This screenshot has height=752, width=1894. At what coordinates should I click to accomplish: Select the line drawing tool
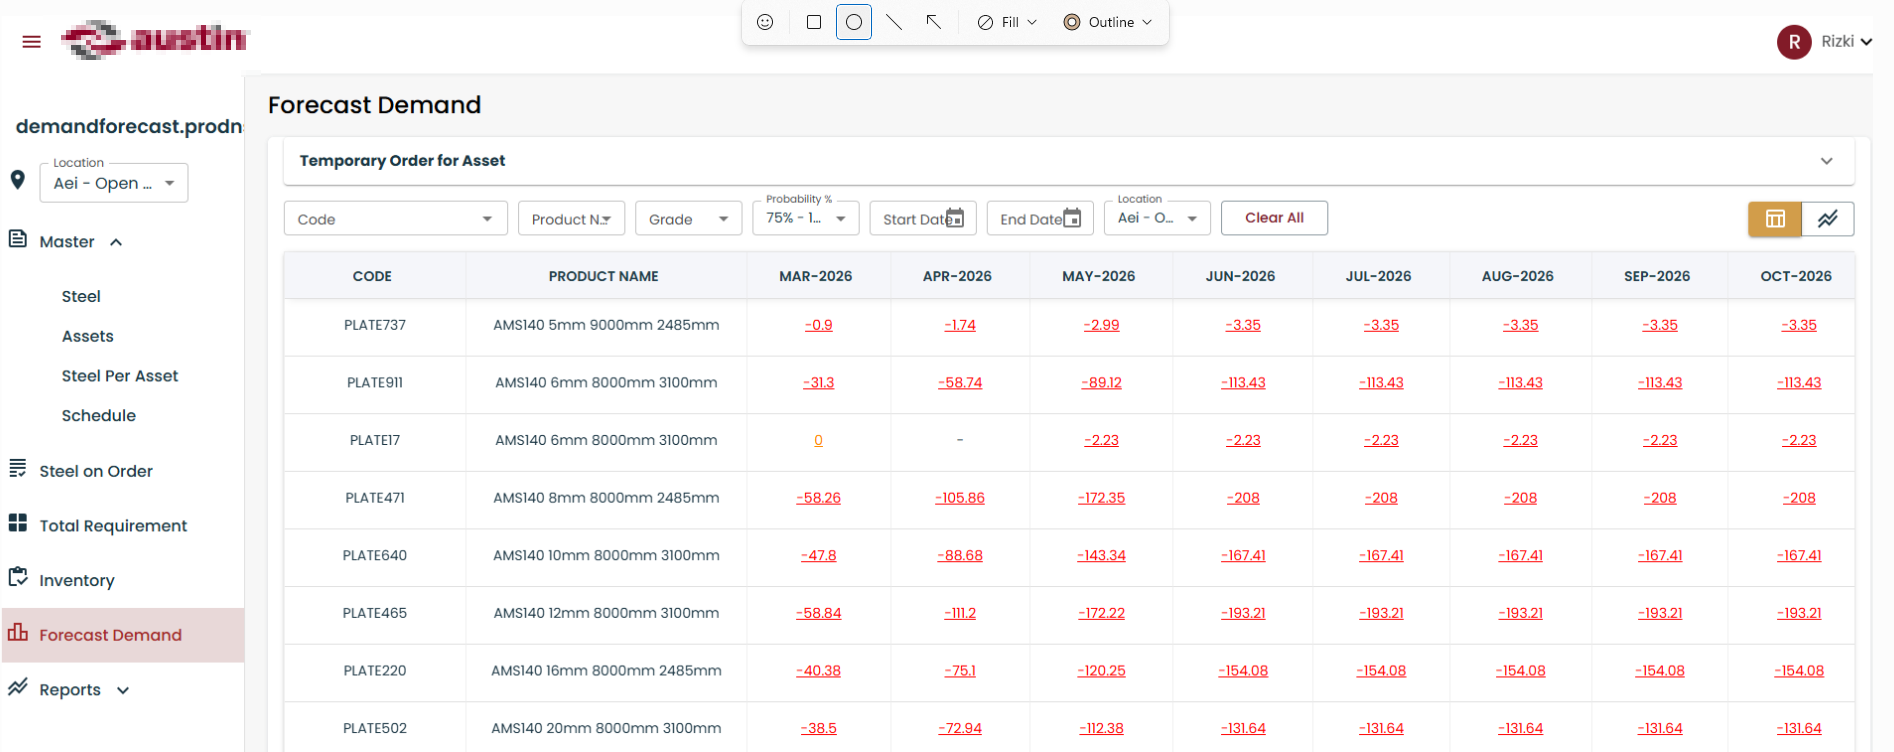pos(894,22)
